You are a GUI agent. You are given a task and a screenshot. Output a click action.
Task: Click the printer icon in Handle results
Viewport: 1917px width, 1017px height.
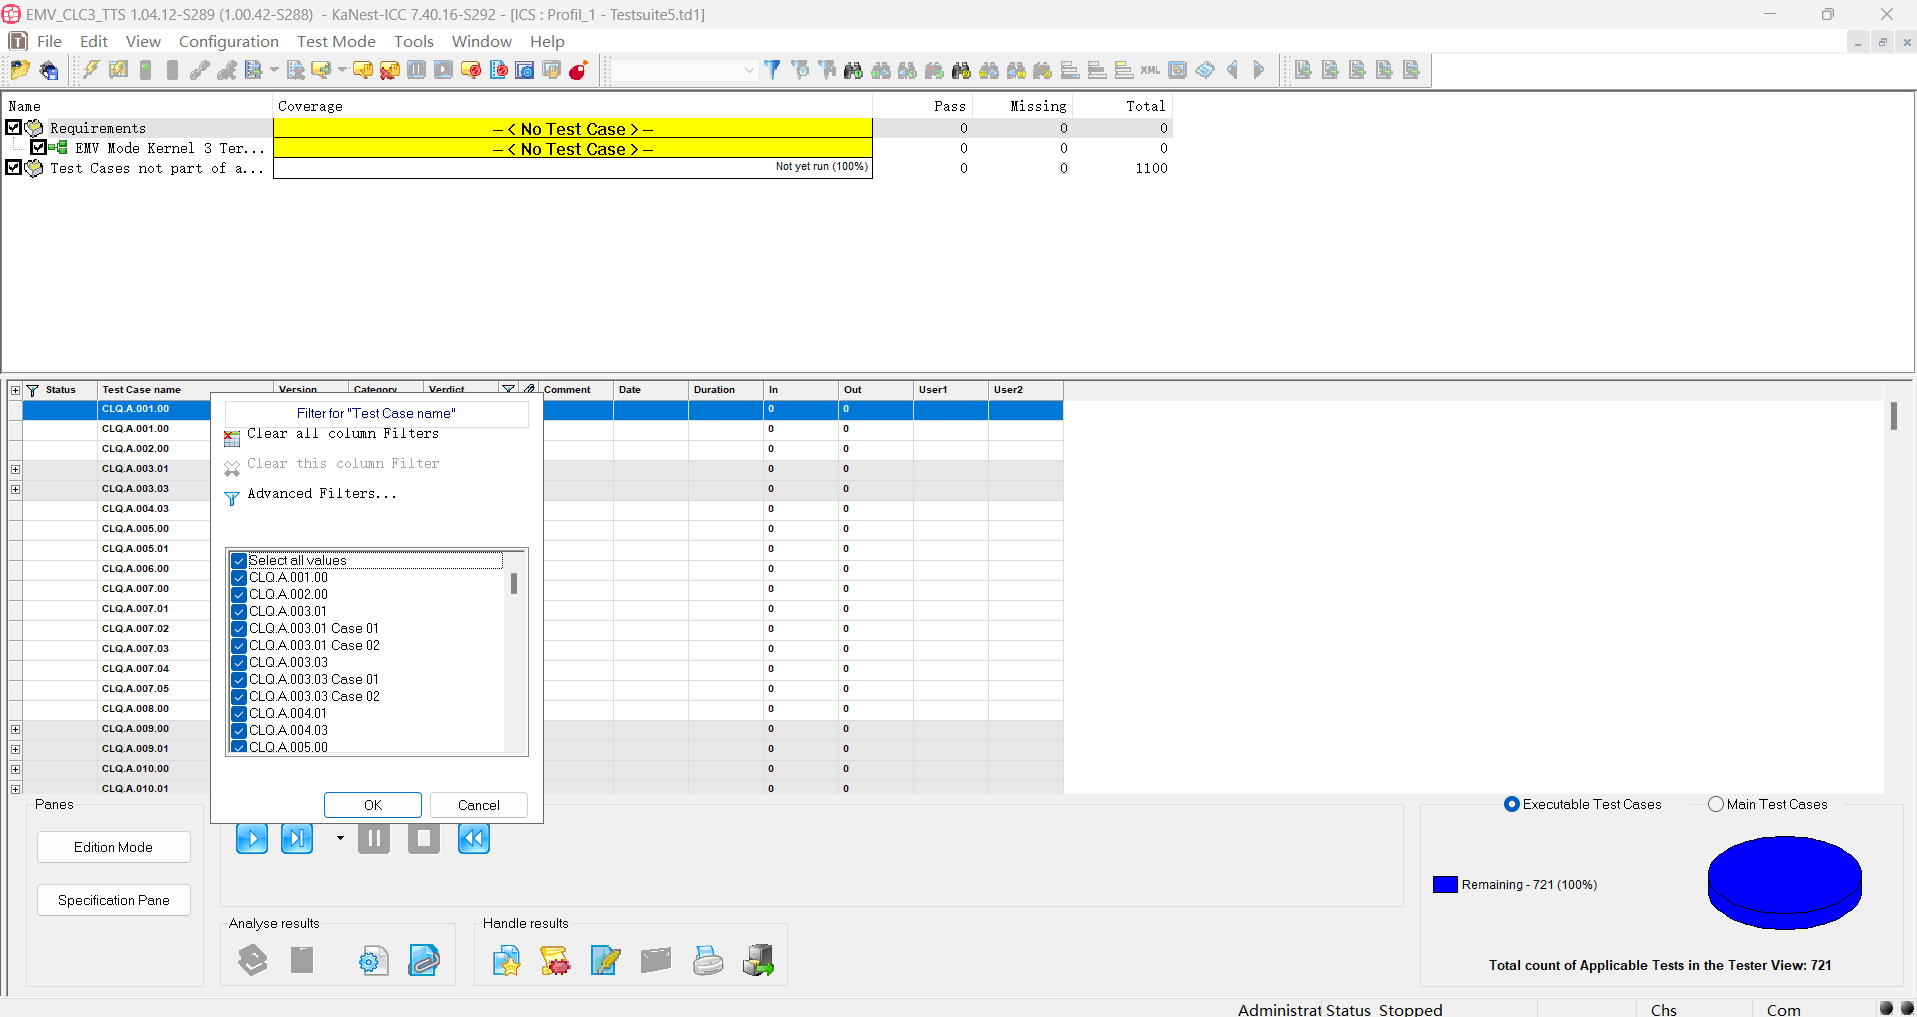pos(708,960)
